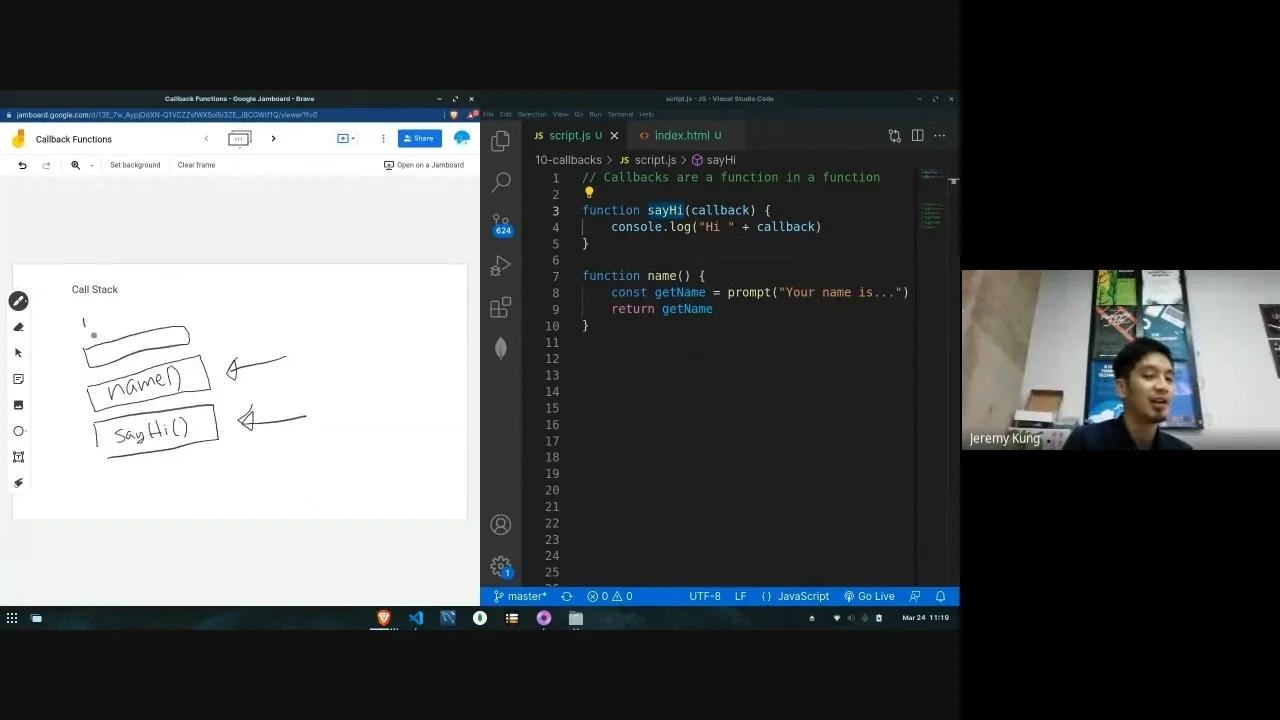1280x720 pixels.
Task: Activate the Jamboard laser pointer
Action: pos(18,482)
